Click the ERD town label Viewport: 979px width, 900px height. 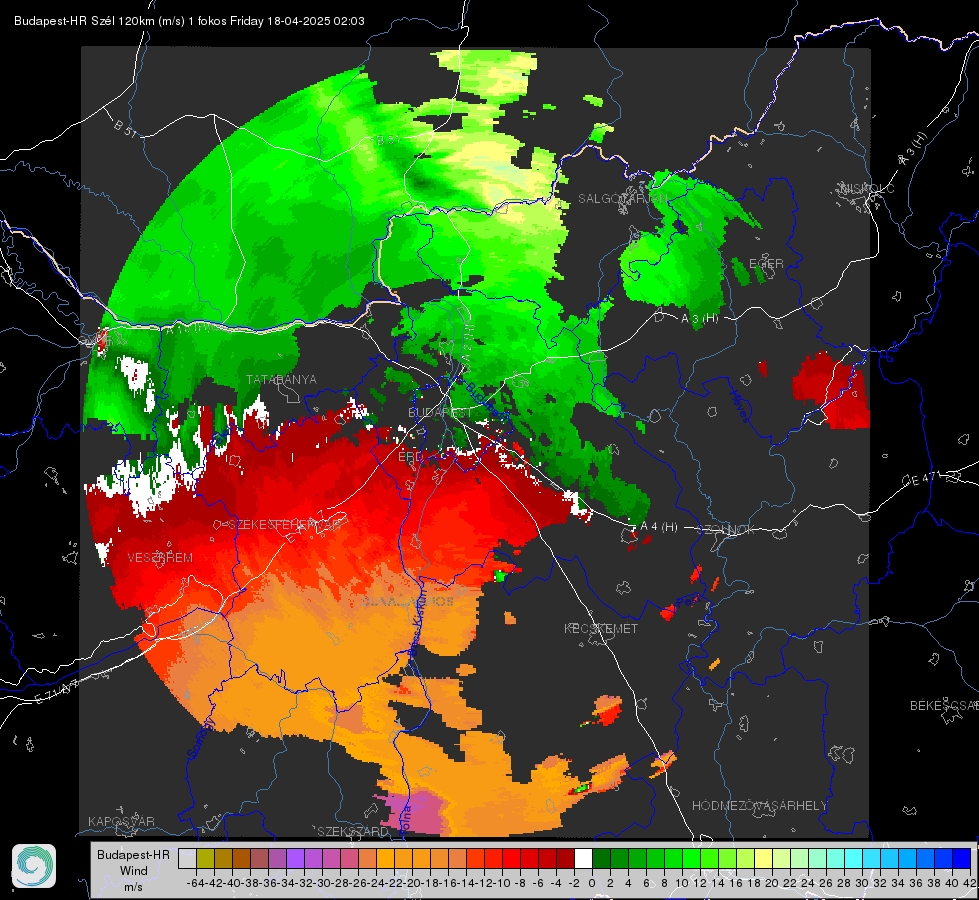410,457
